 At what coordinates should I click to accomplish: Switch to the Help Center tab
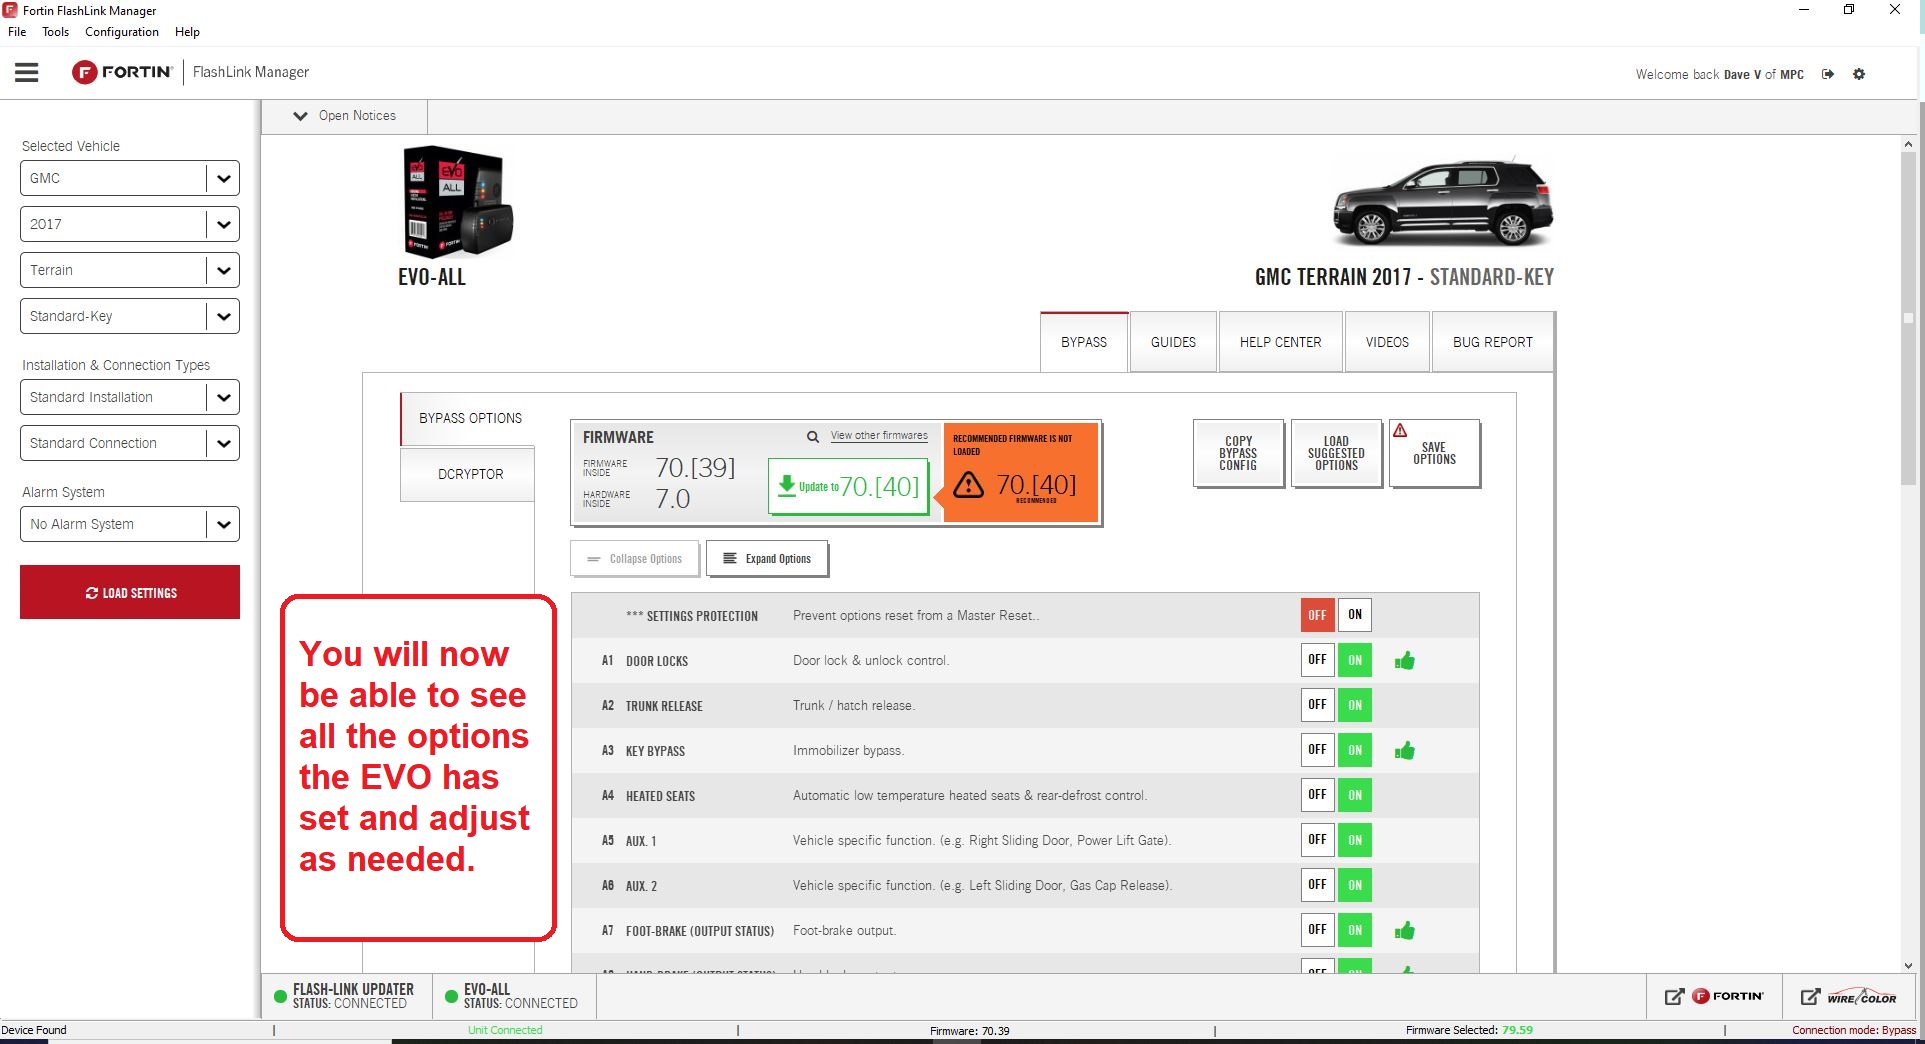(1280, 342)
